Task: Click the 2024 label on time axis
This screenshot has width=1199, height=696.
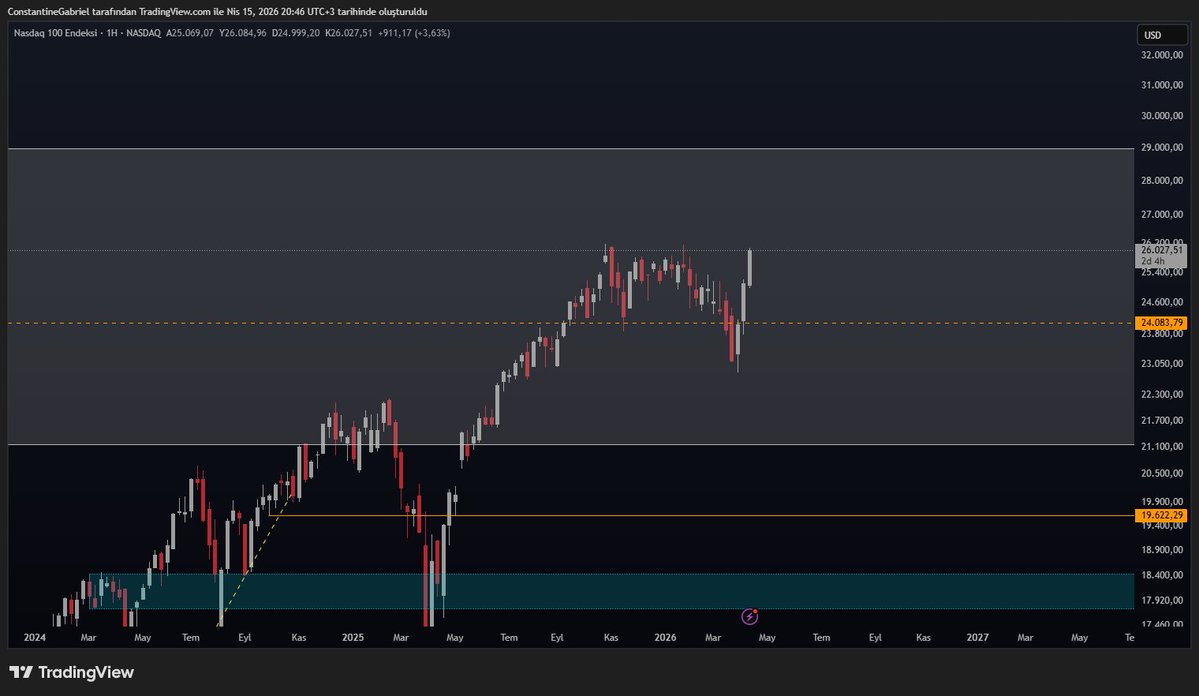Action: click(34, 637)
